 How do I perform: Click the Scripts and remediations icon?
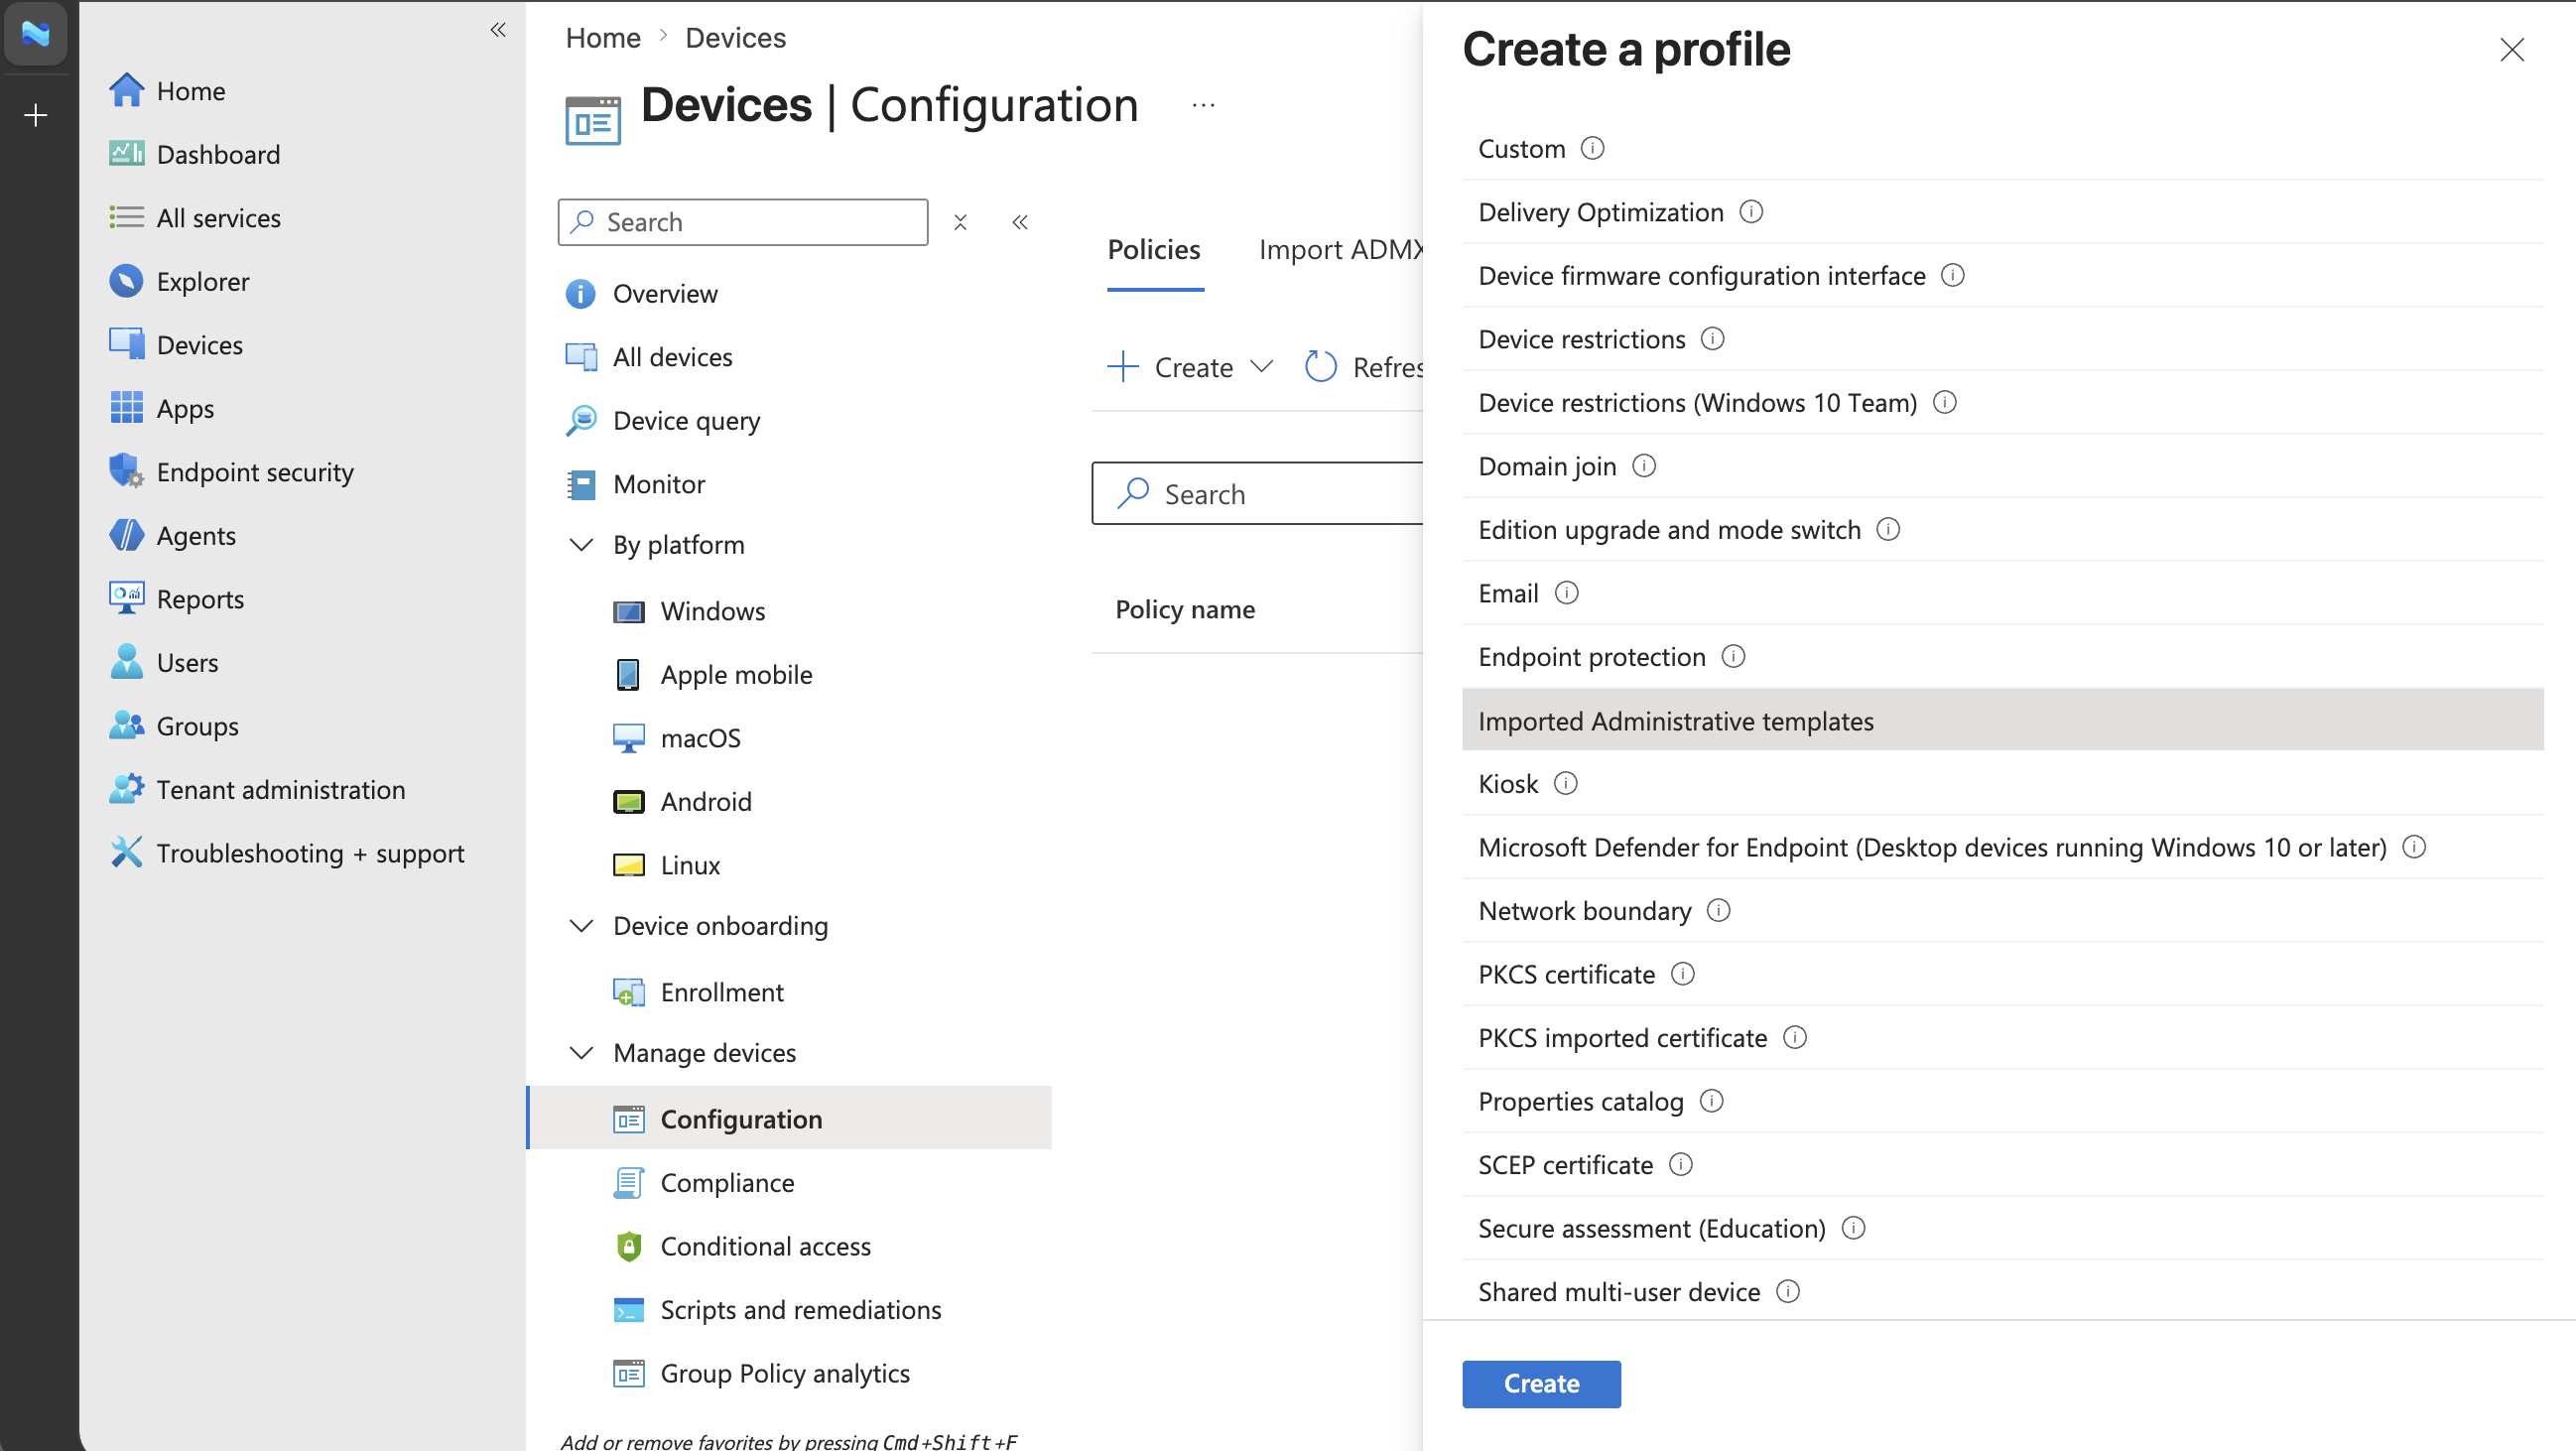coord(628,1310)
